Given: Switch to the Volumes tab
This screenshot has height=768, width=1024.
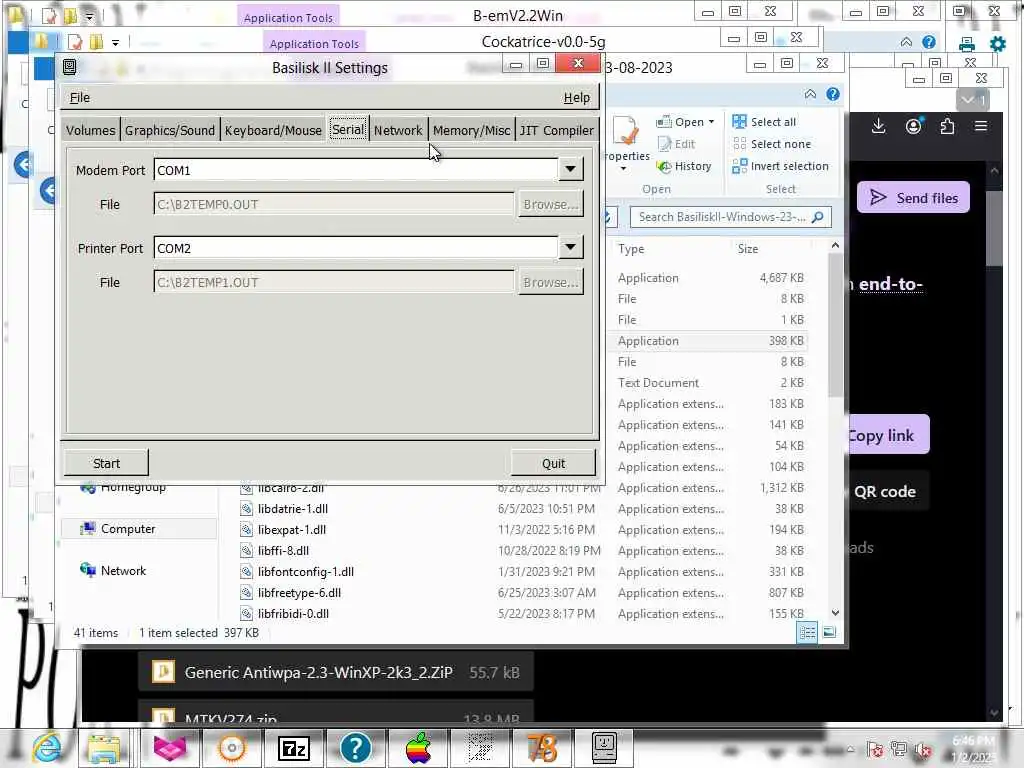Looking at the screenshot, I should tap(91, 130).
